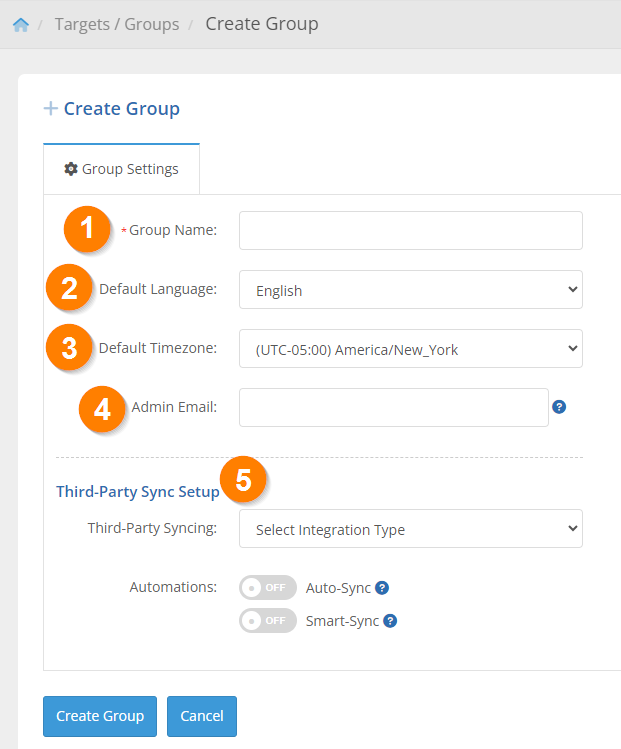Image resolution: width=621 pixels, height=749 pixels.
Task: Click the home icon in breadcrumb
Action: coord(21,24)
